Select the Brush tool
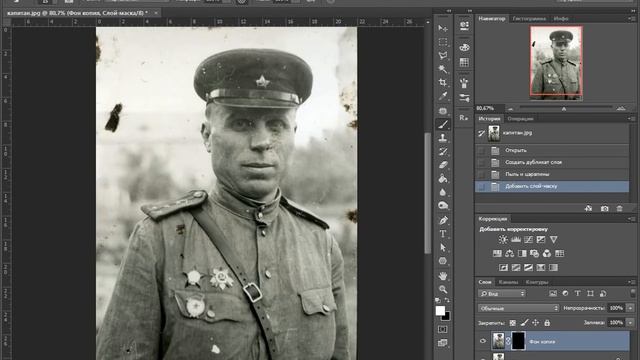640x360 pixels. tap(443, 124)
